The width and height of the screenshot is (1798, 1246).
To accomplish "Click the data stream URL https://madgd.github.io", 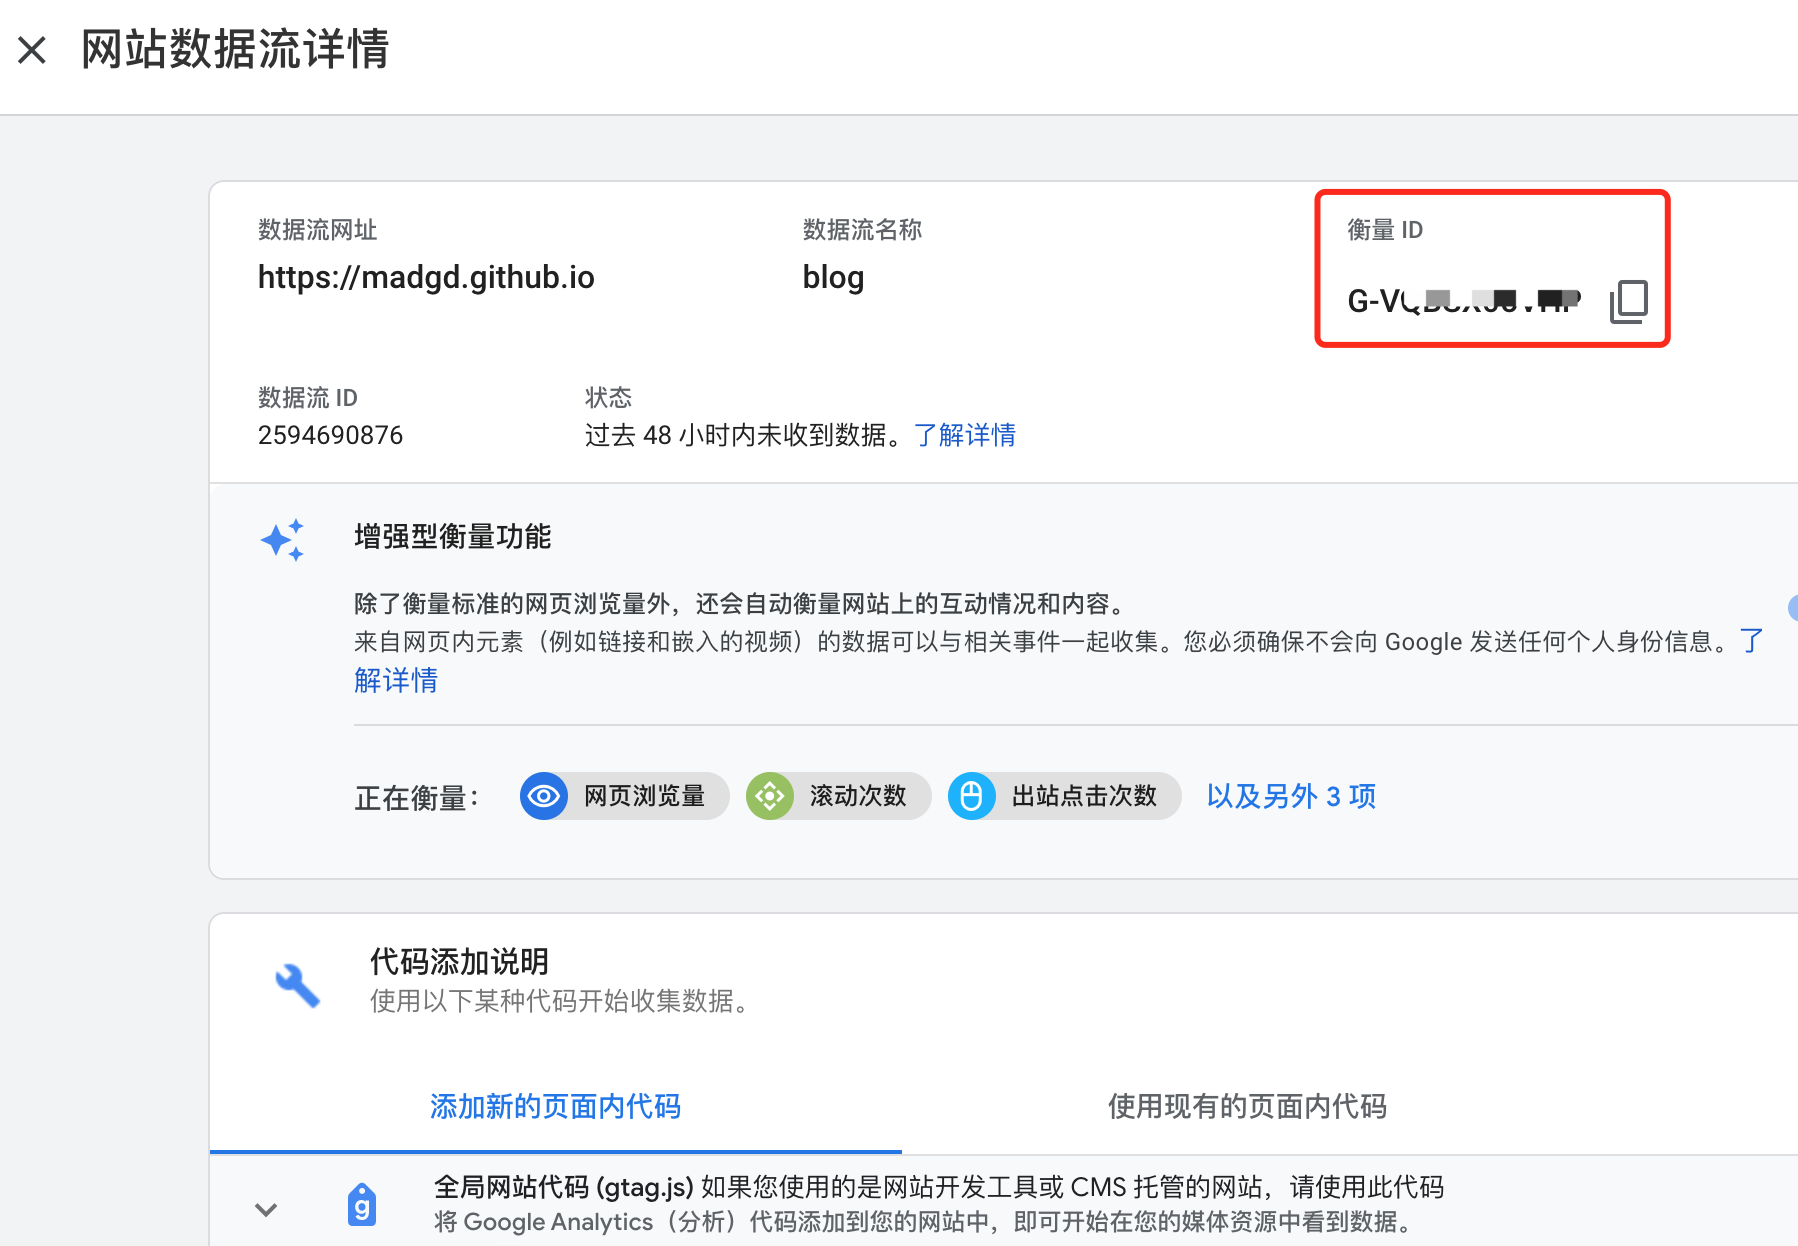I will click(x=426, y=277).
